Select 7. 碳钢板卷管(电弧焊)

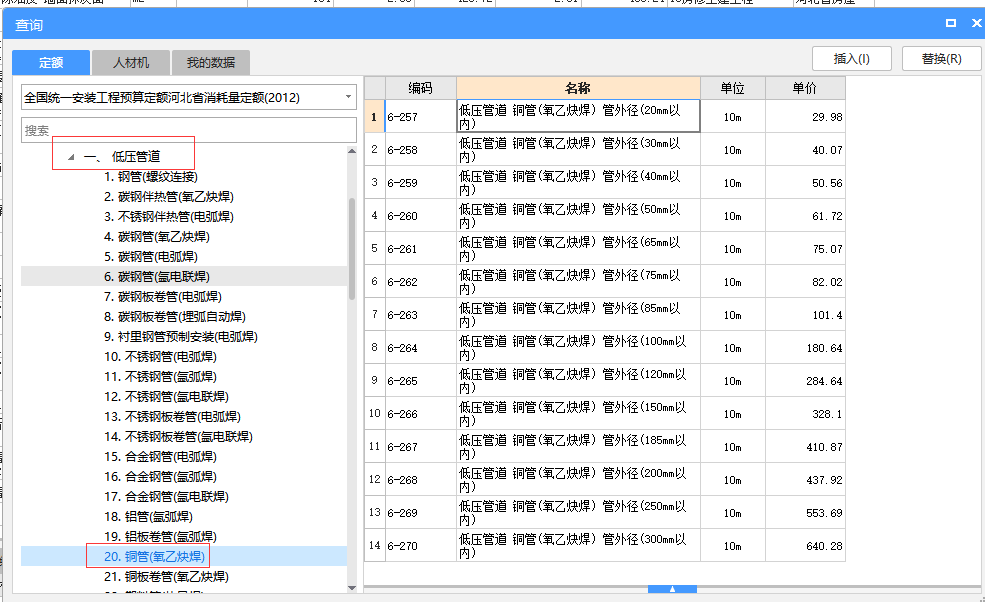pyautogui.click(x=163, y=297)
